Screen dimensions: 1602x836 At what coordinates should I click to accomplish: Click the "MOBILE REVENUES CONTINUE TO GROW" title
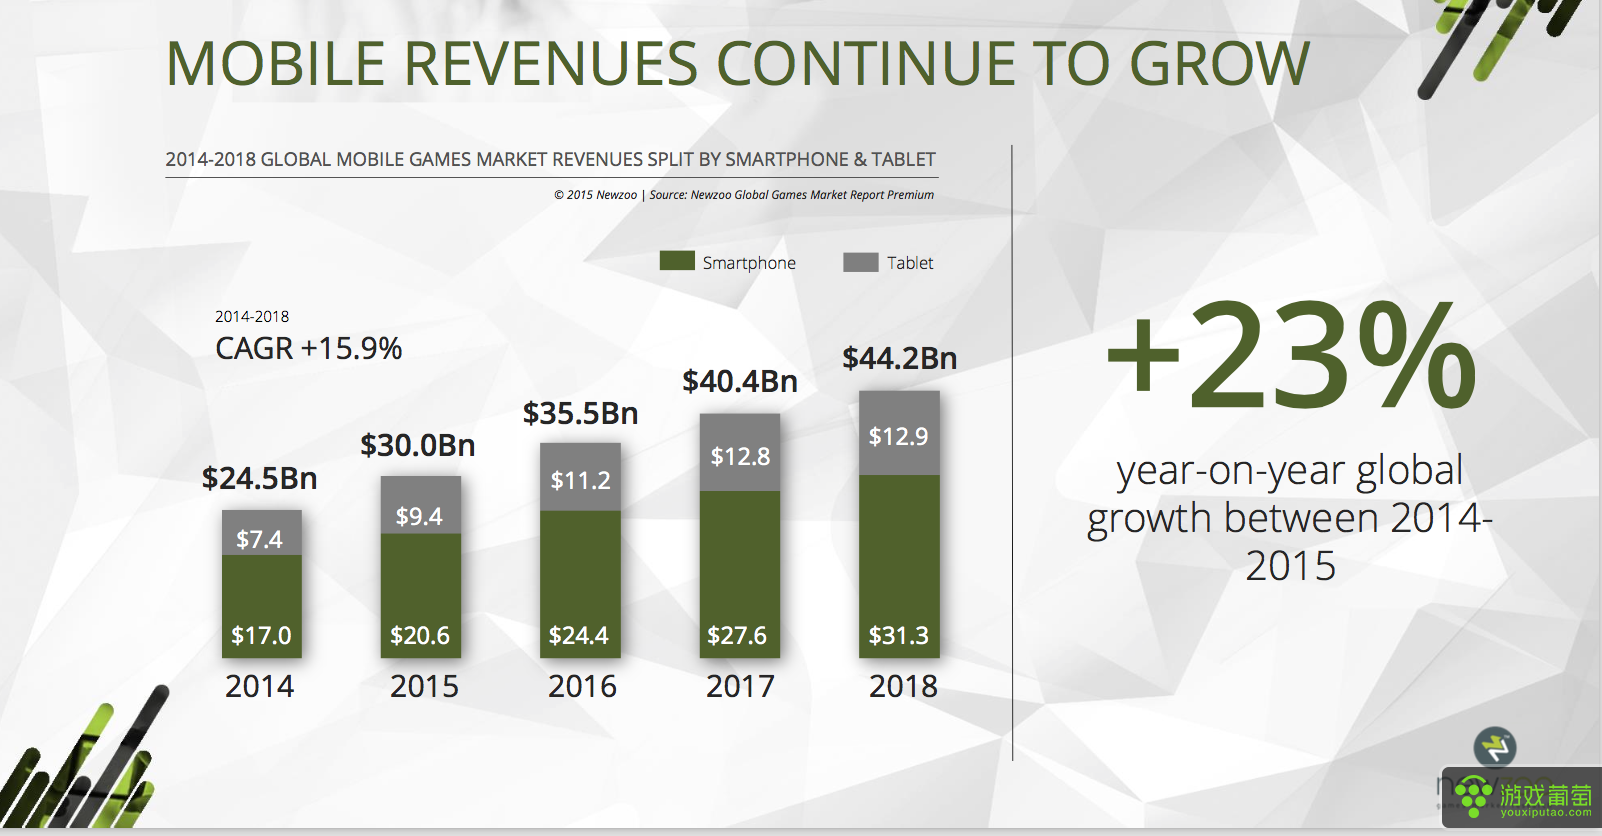[738, 64]
